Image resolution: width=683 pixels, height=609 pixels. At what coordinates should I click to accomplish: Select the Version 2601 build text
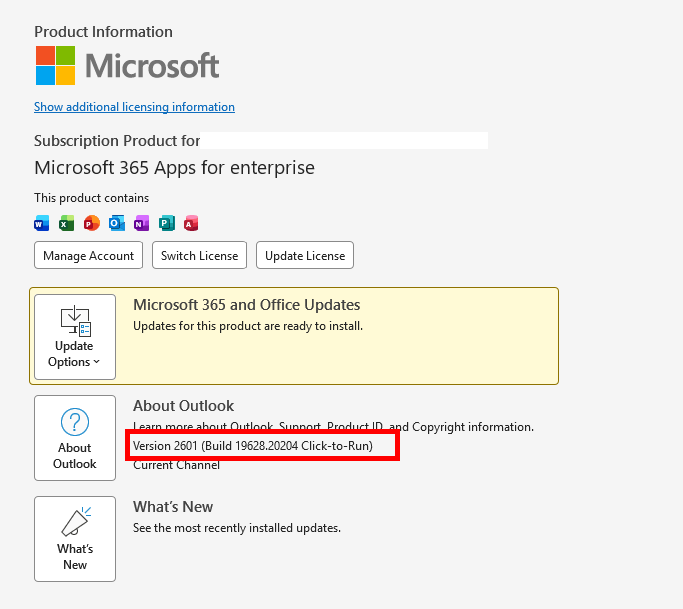tap(253, 446)
